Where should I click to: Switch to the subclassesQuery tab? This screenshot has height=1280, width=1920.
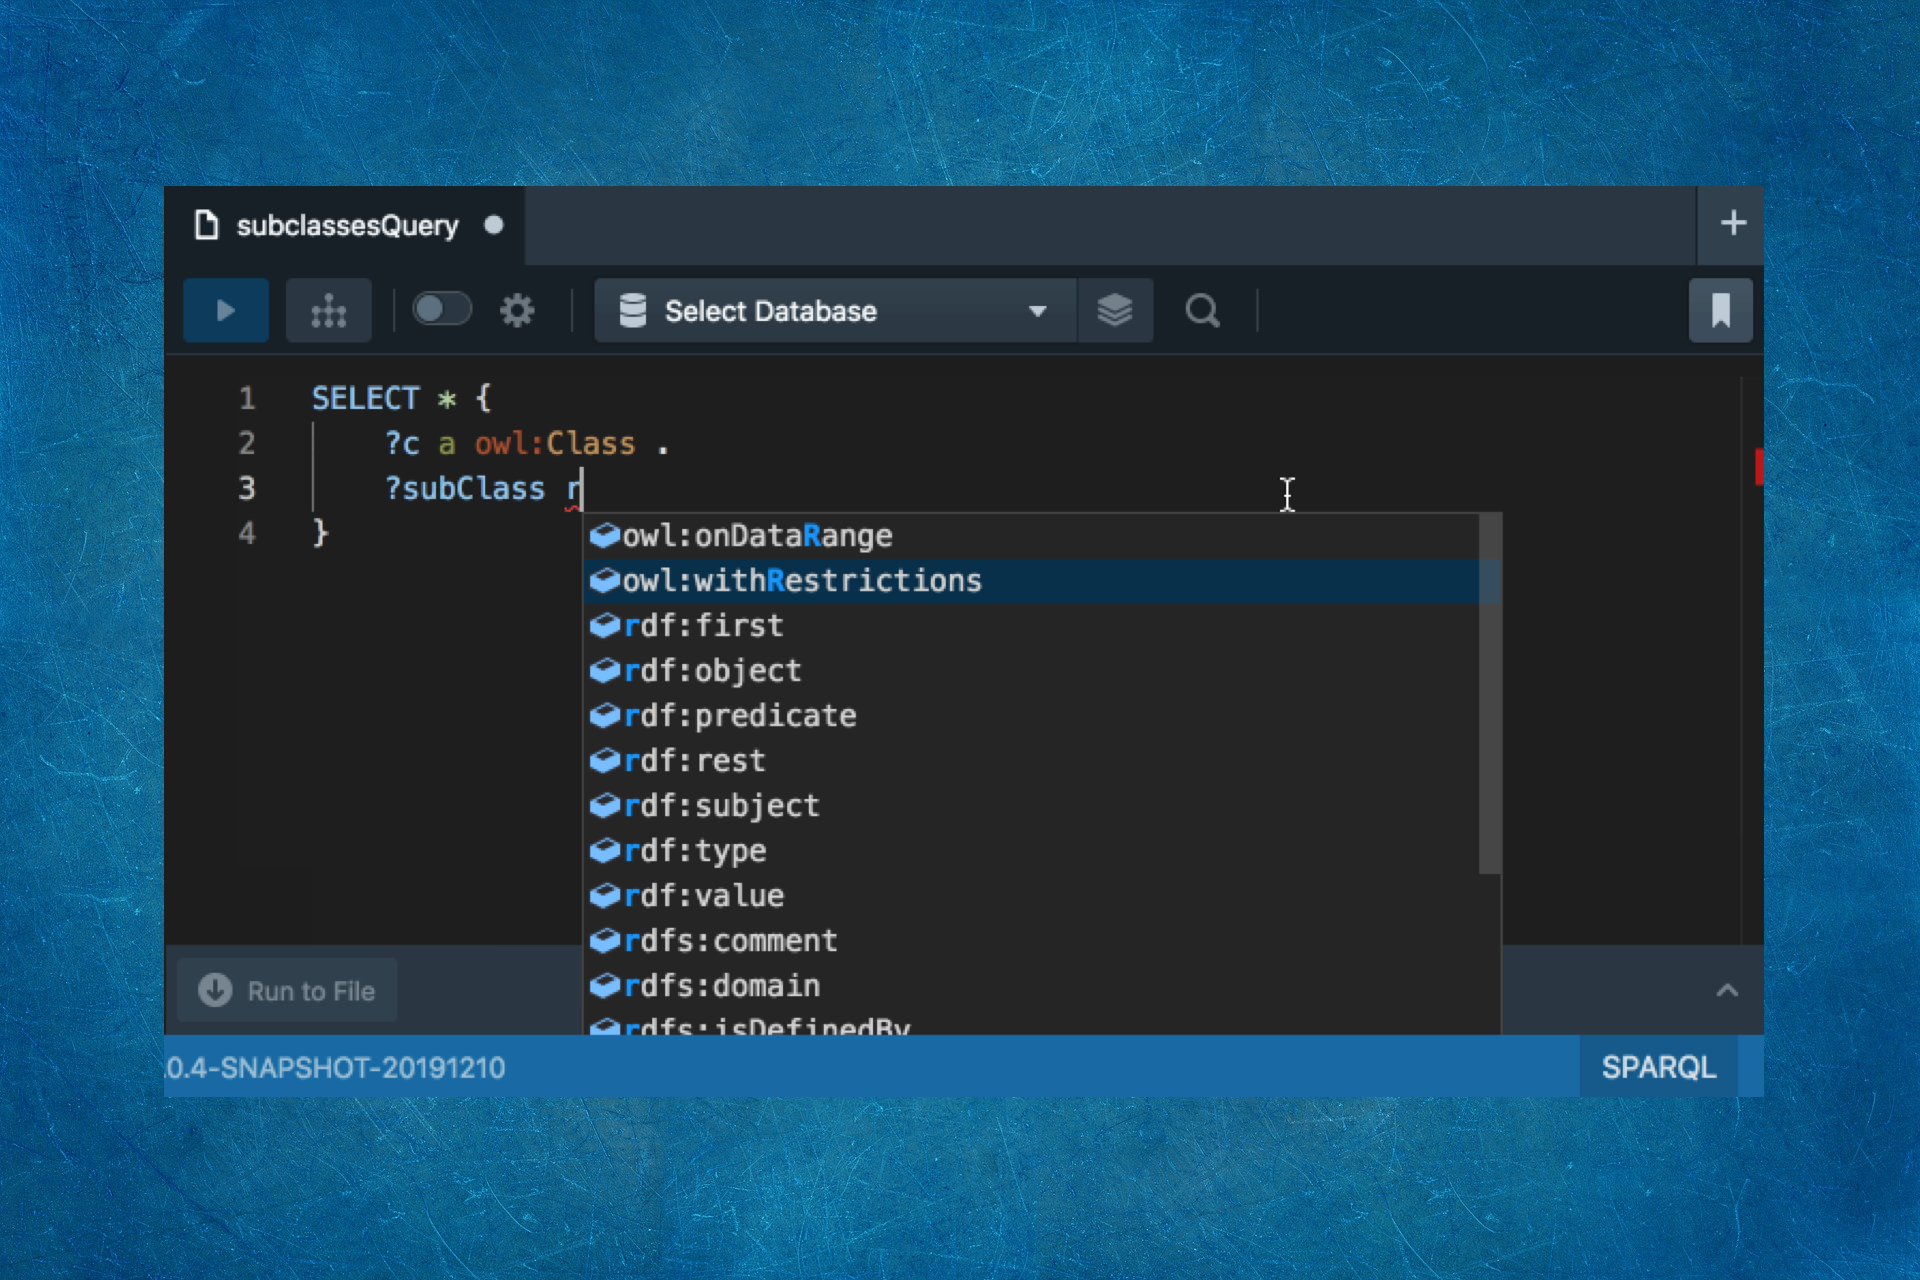click(x=346, y=226)
